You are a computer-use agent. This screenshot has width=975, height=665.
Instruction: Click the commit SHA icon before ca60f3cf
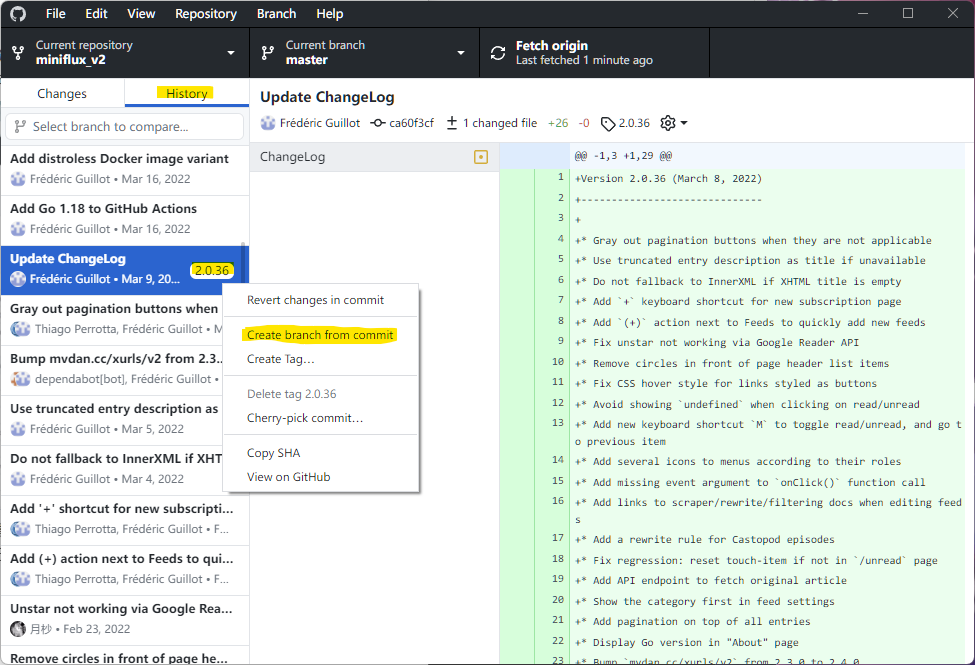(x=377, y=123)
